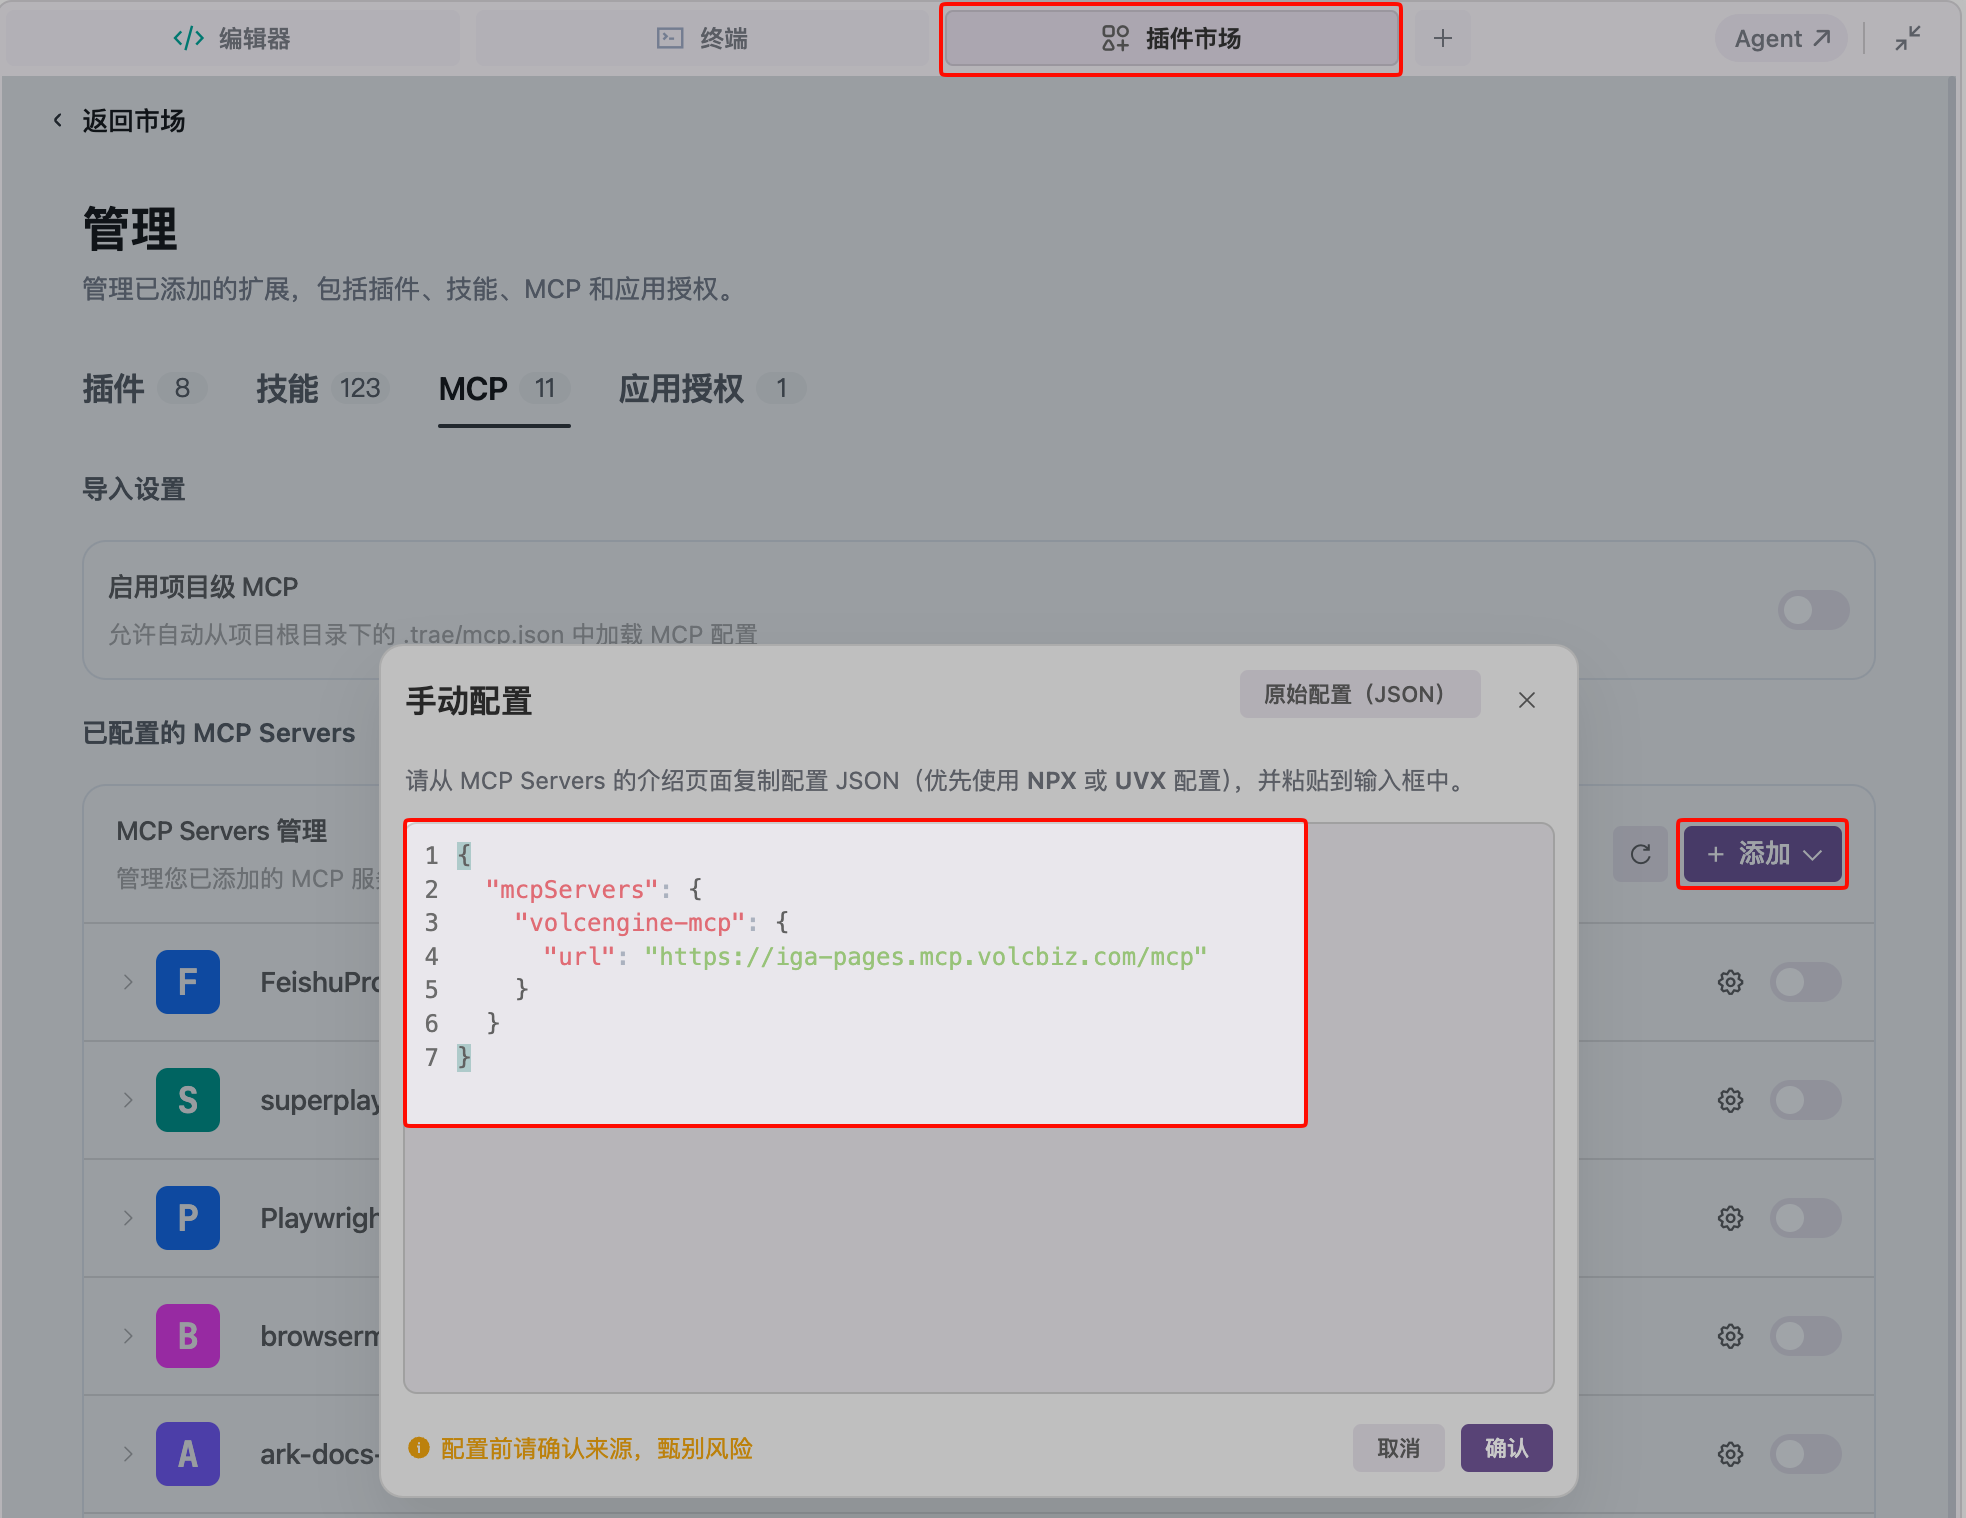This screenshot has width=1966, height=1518.
Task: Click 取消 to cancel the configuration
Action: pos(1398,1448)
